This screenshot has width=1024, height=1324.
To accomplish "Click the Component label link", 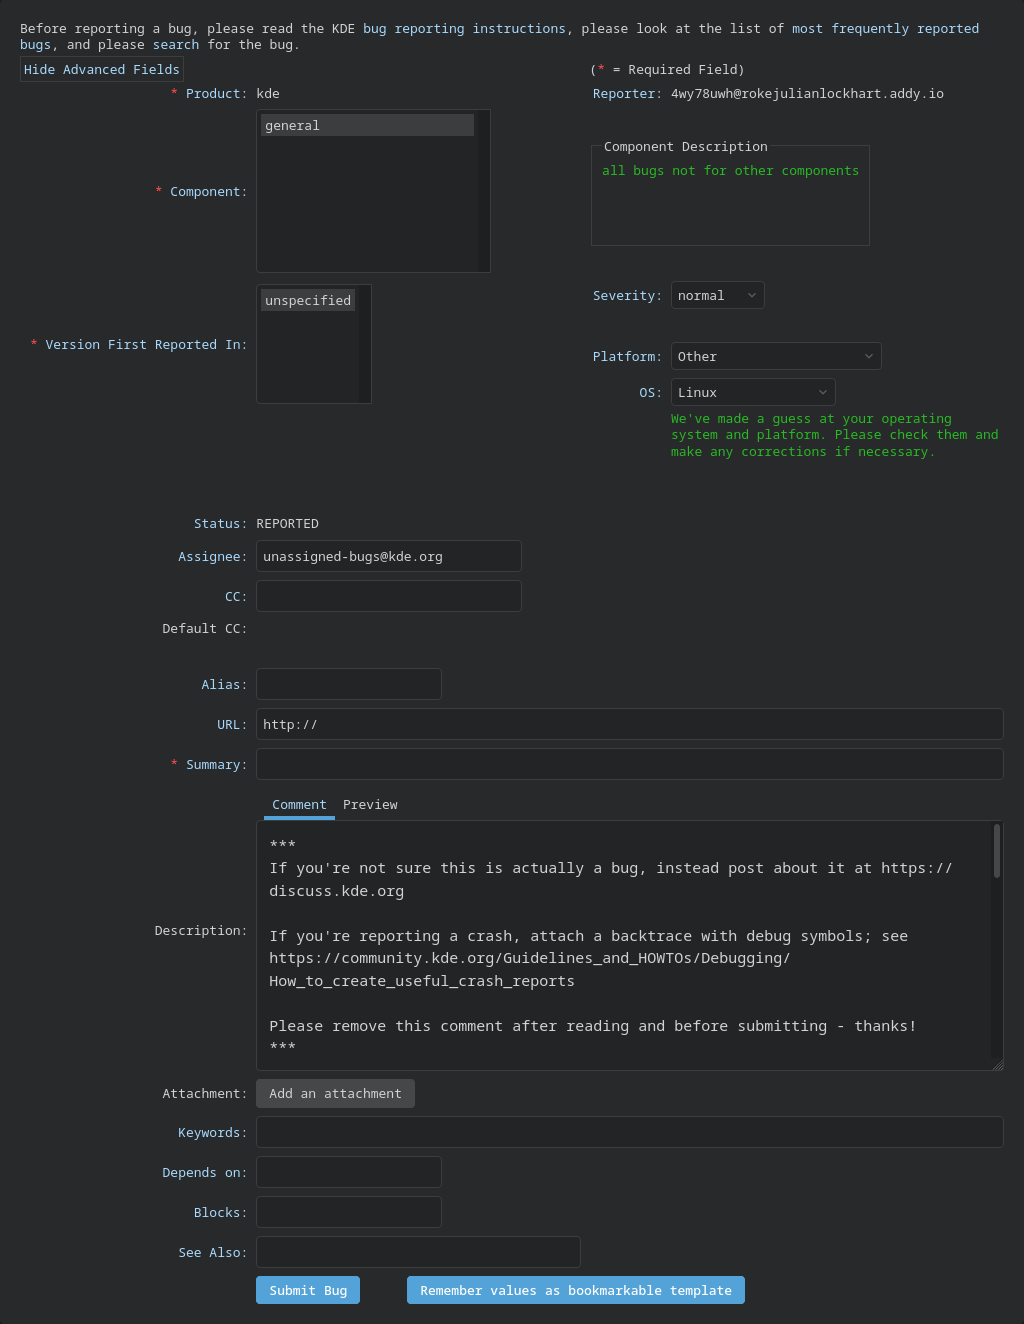I will [x=207, y=191].
